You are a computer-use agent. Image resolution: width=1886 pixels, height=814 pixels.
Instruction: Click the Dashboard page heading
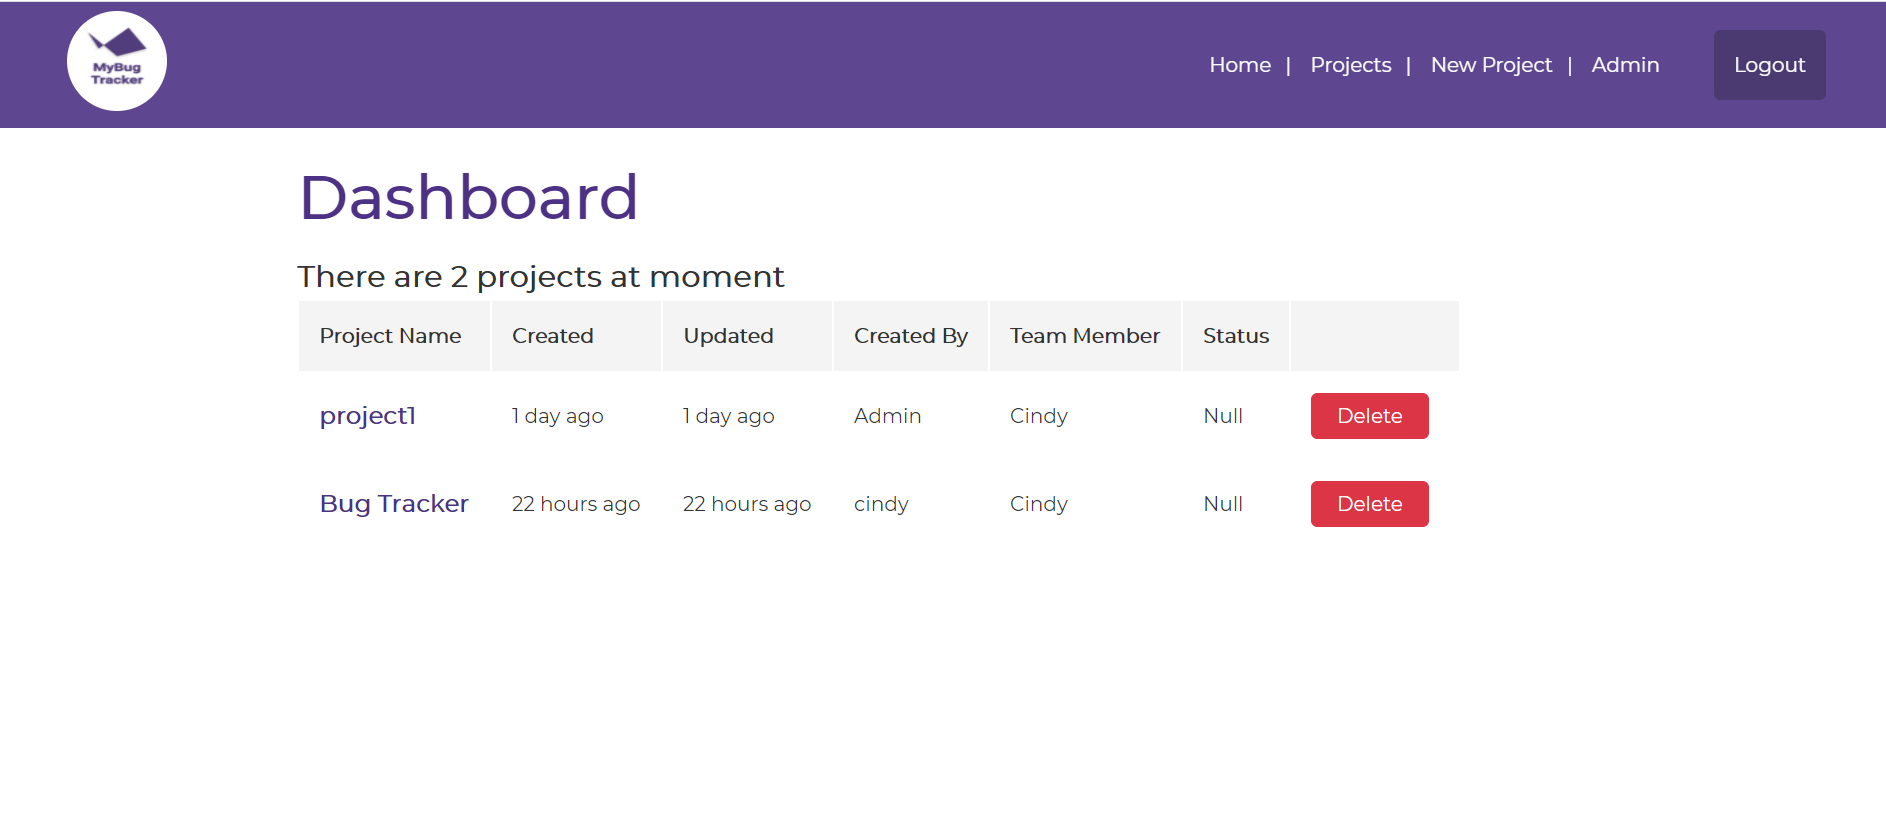point(468,197)
